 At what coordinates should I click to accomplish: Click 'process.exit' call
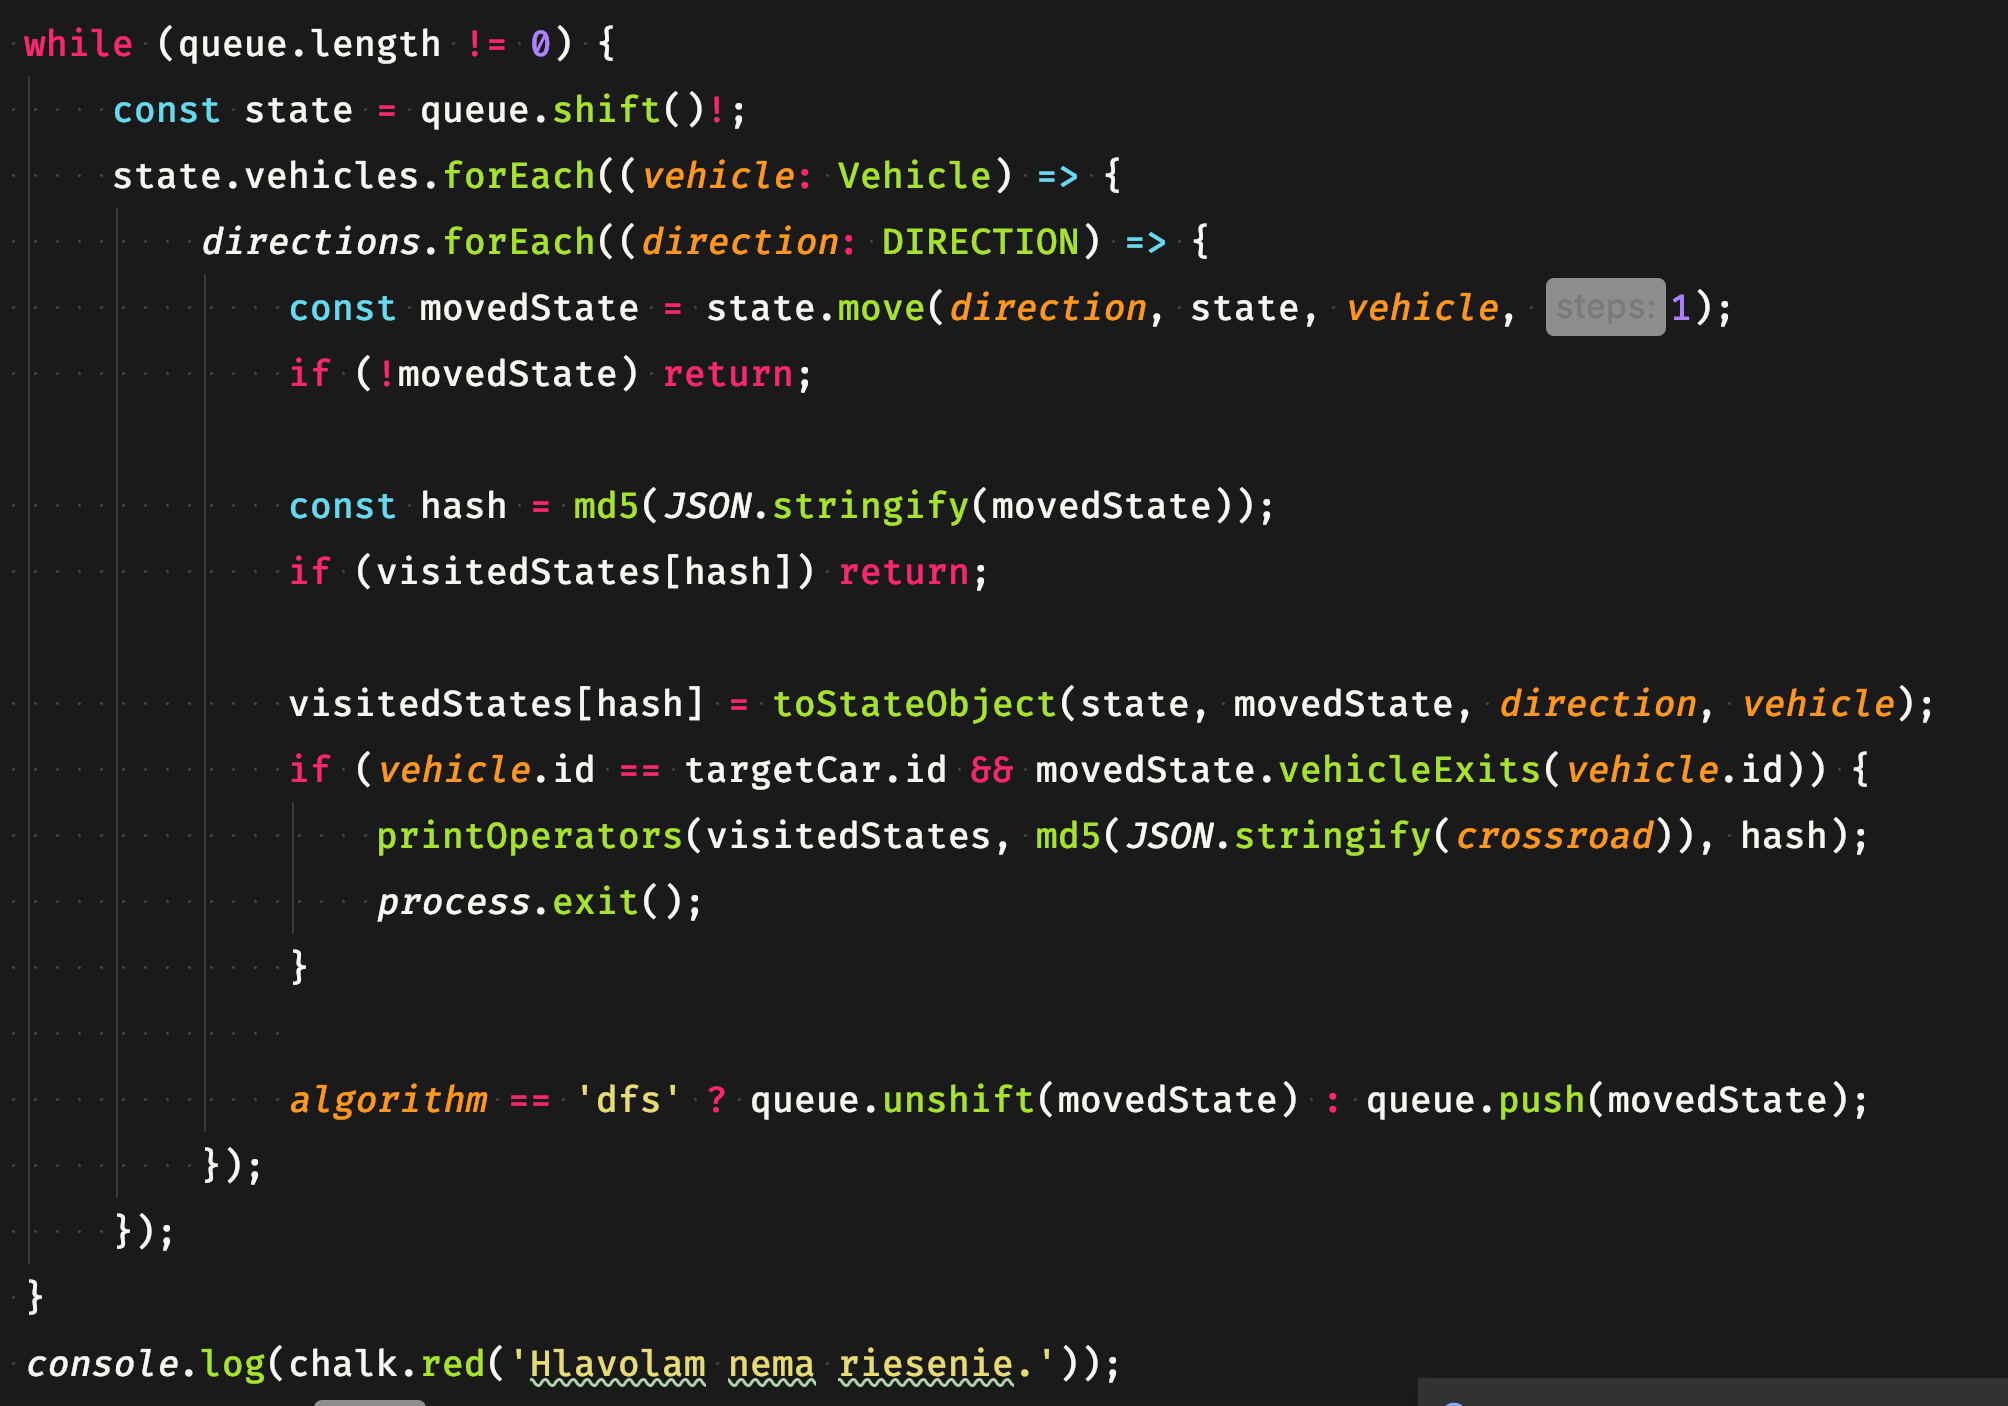point(507,902)
